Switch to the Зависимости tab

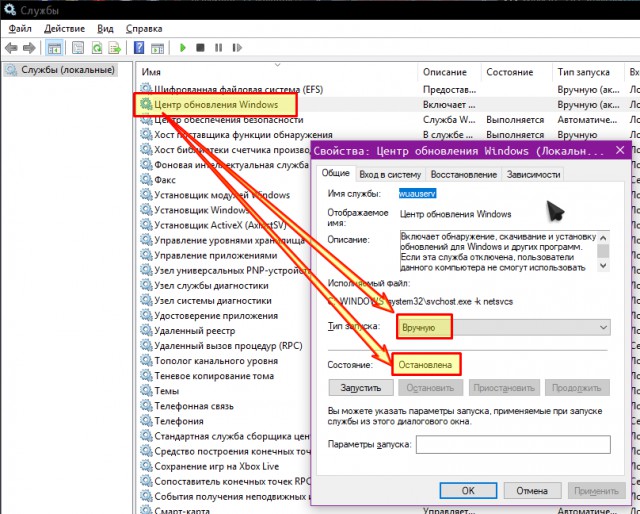[533, 175]
